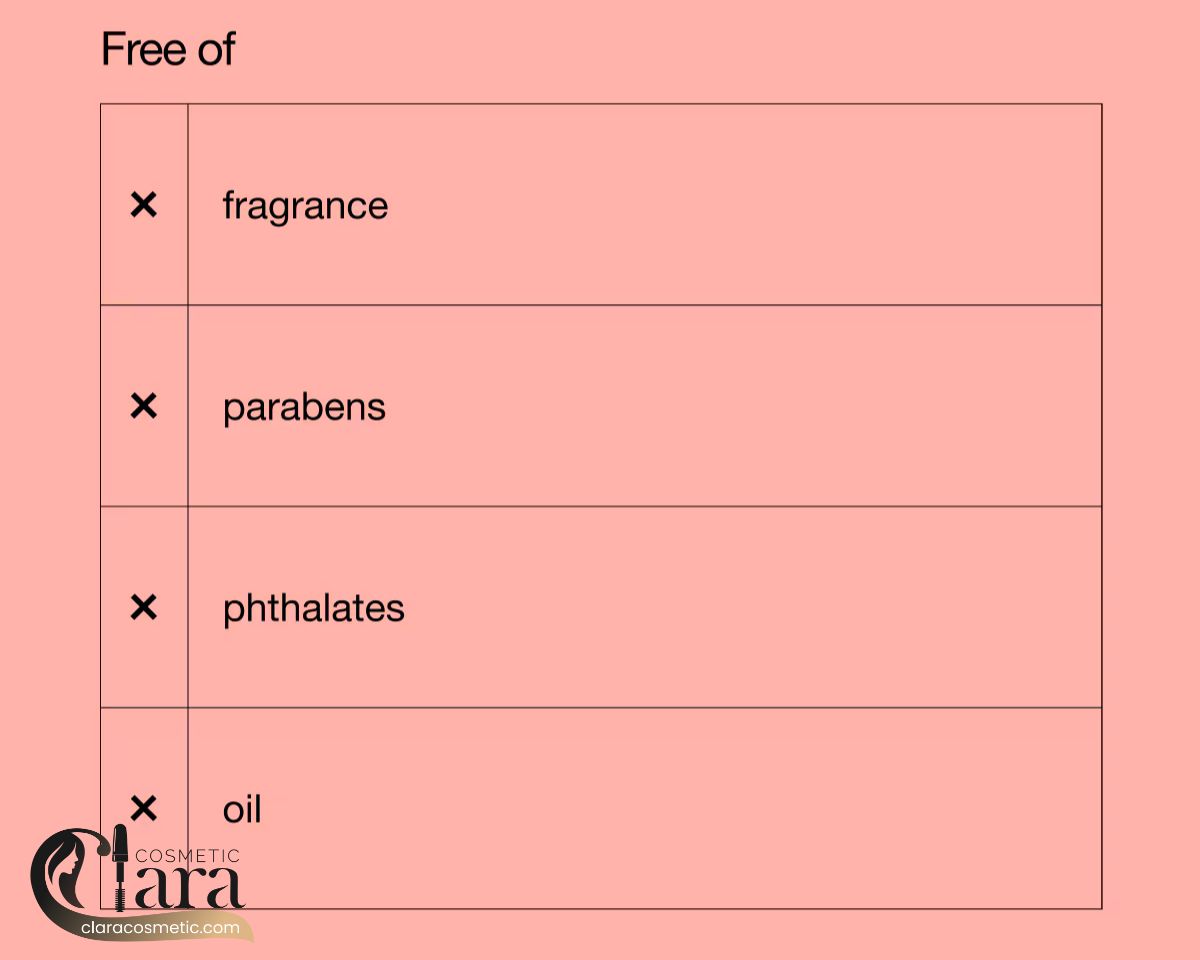
Task: Click the COSMETIC text in the logo
Action: tap(187, 856)
